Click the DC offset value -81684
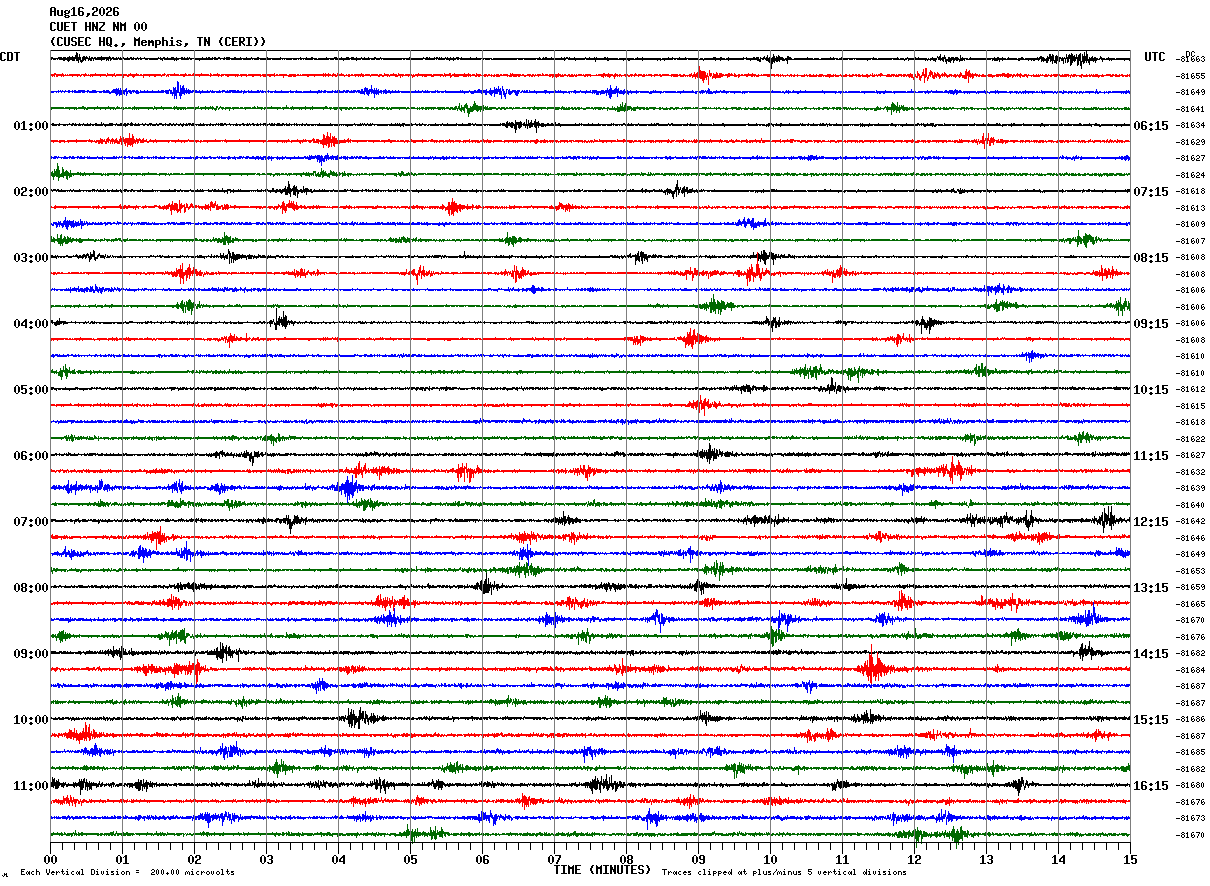 click(1191, 670)
